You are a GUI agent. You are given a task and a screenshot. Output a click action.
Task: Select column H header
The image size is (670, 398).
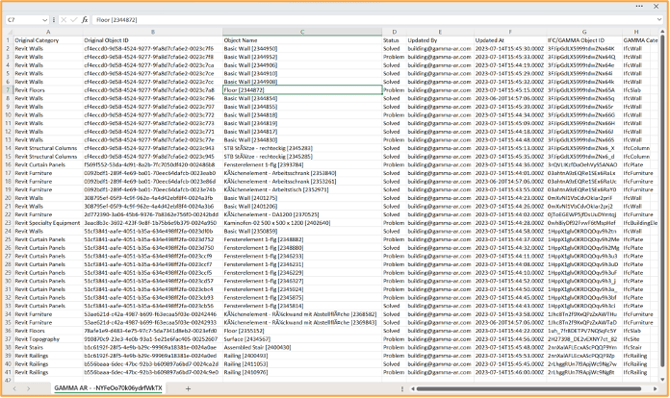tap(636, 32)
